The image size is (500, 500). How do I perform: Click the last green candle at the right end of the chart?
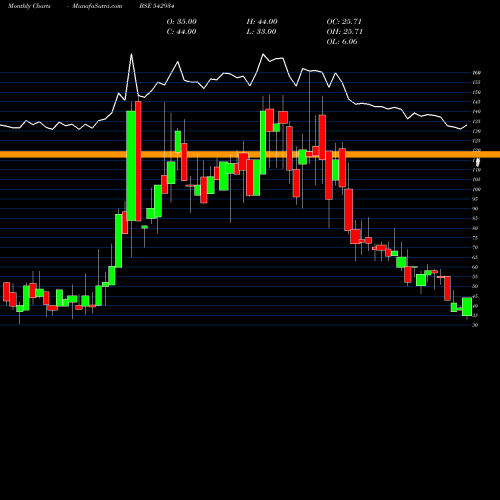tap(467, 307)
